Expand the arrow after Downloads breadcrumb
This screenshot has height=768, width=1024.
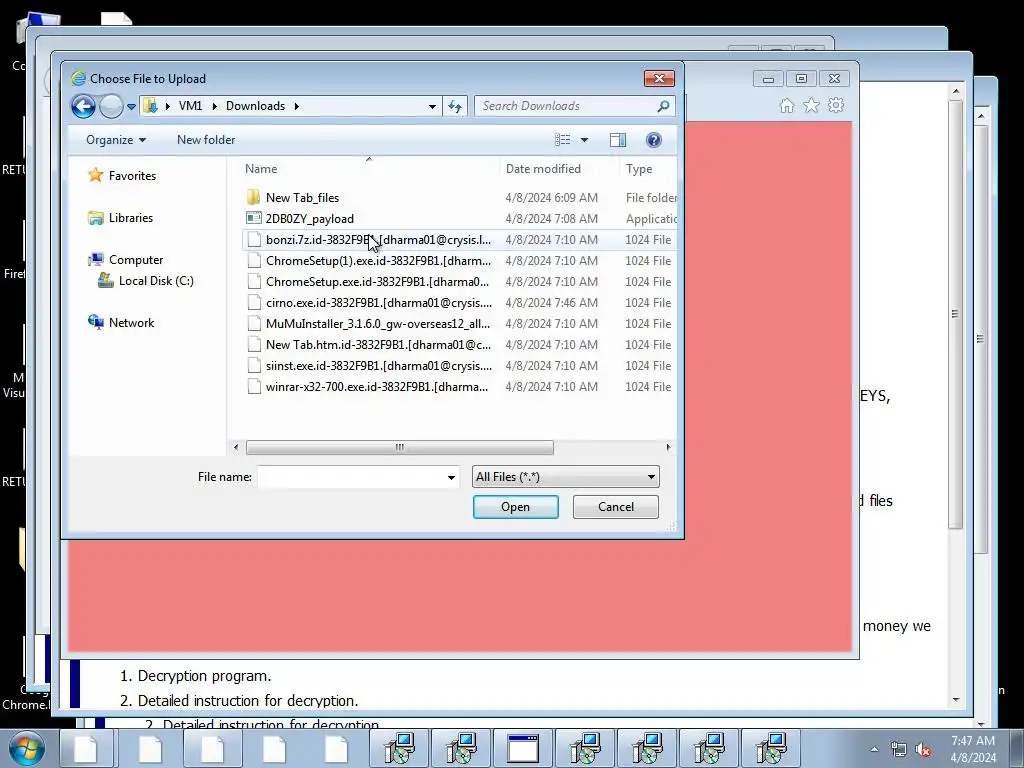[x=296, y=106]
